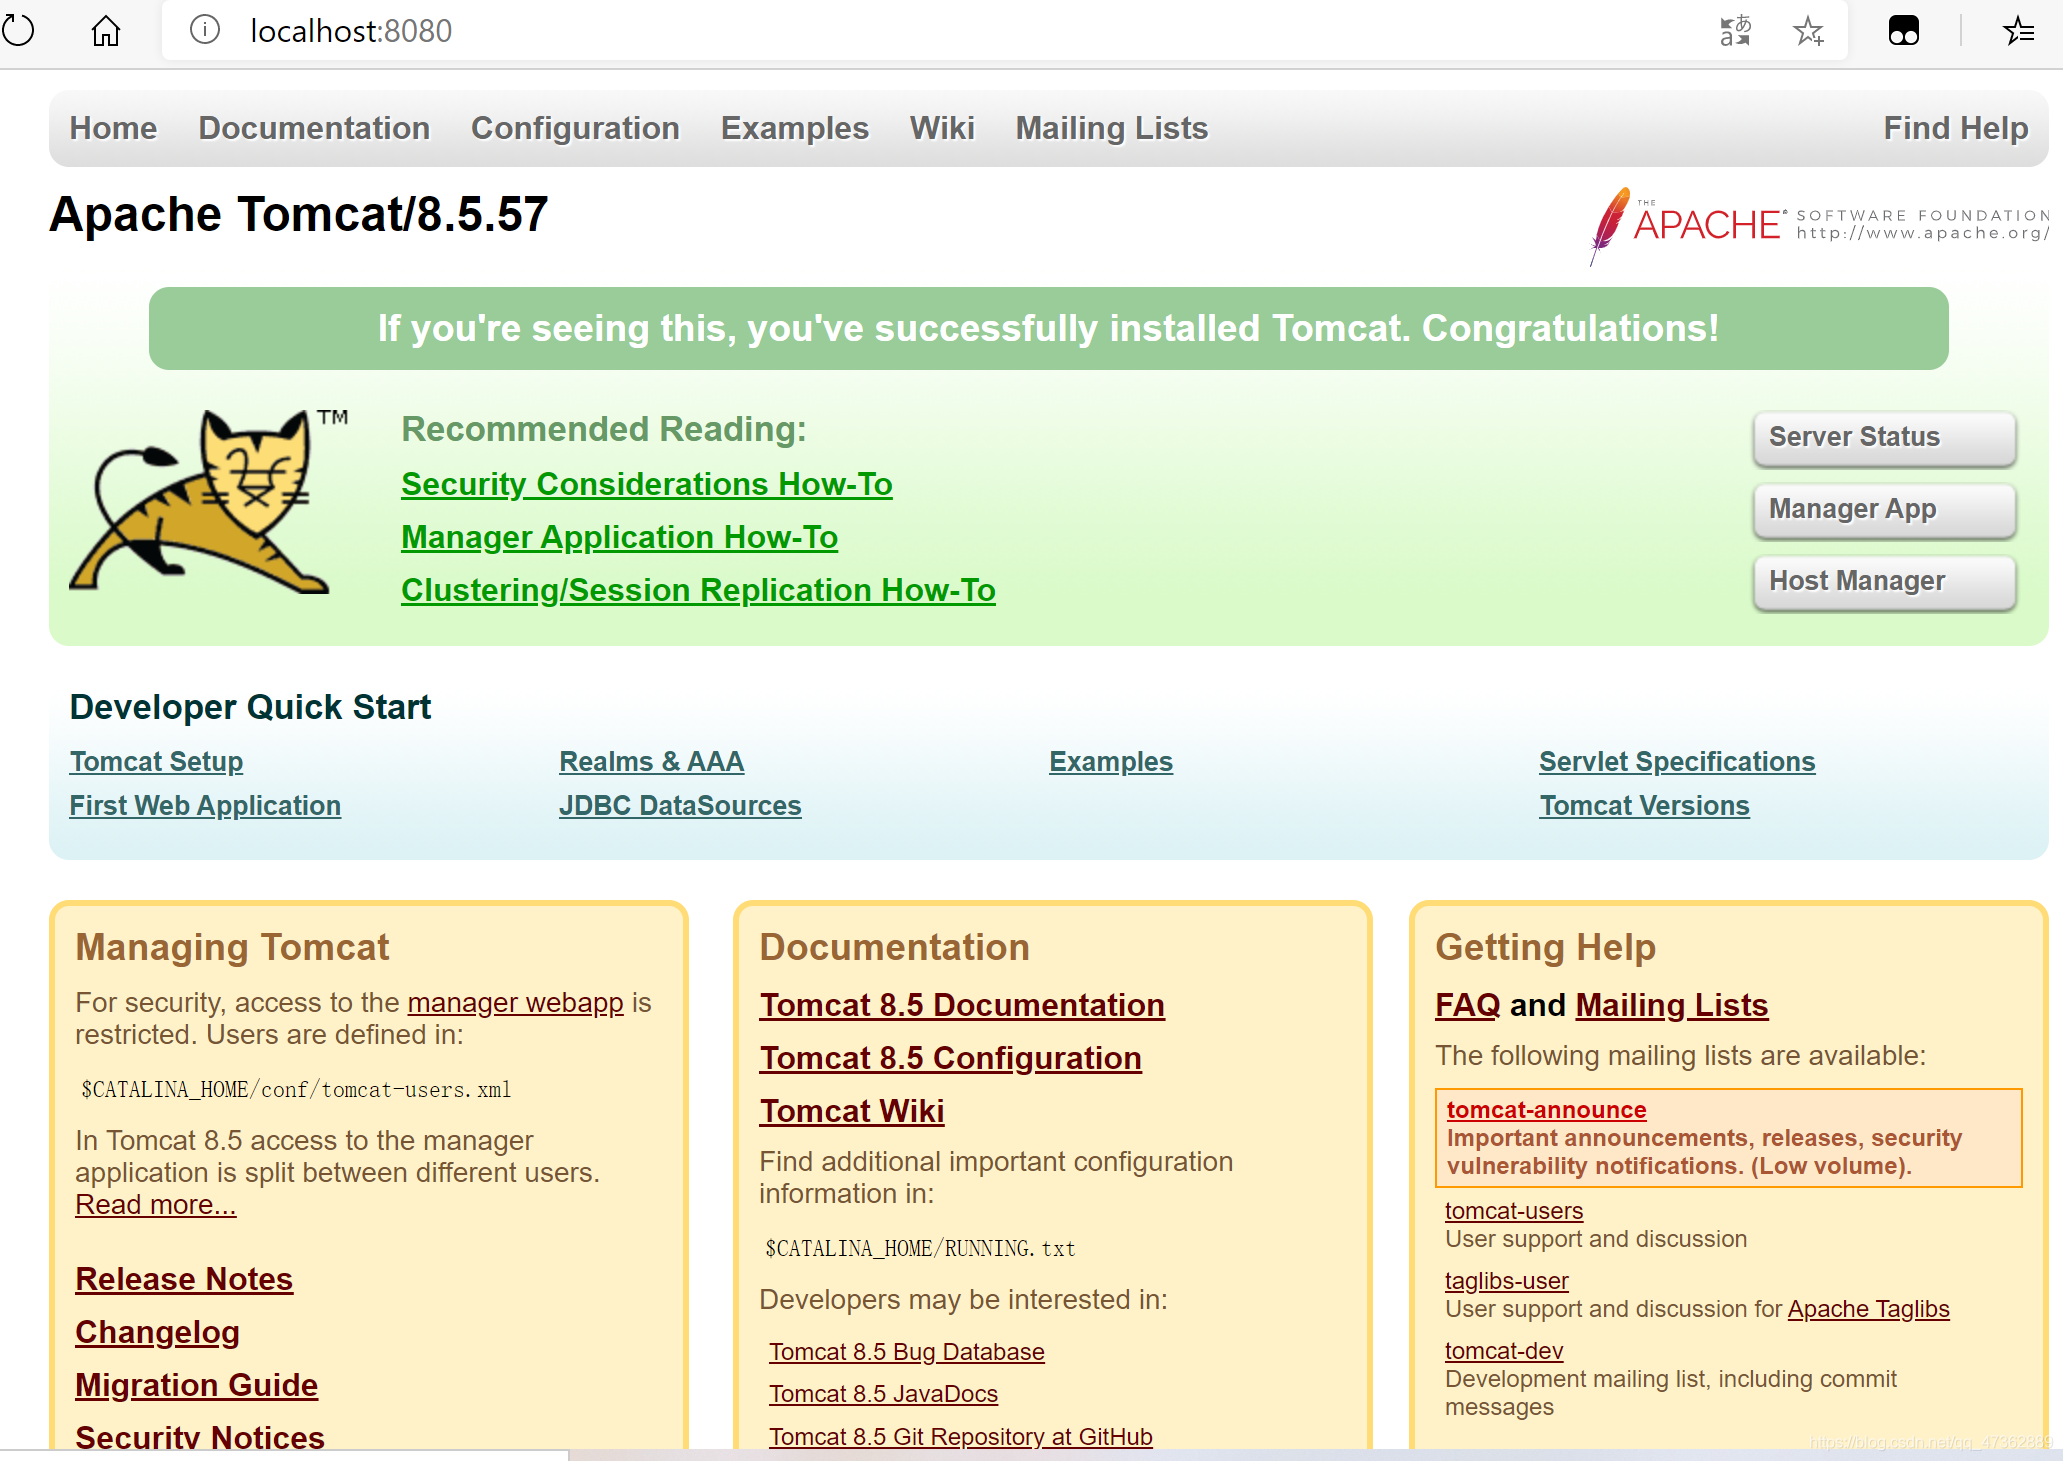Open Manager Application How-To link

tap(619, 537)
